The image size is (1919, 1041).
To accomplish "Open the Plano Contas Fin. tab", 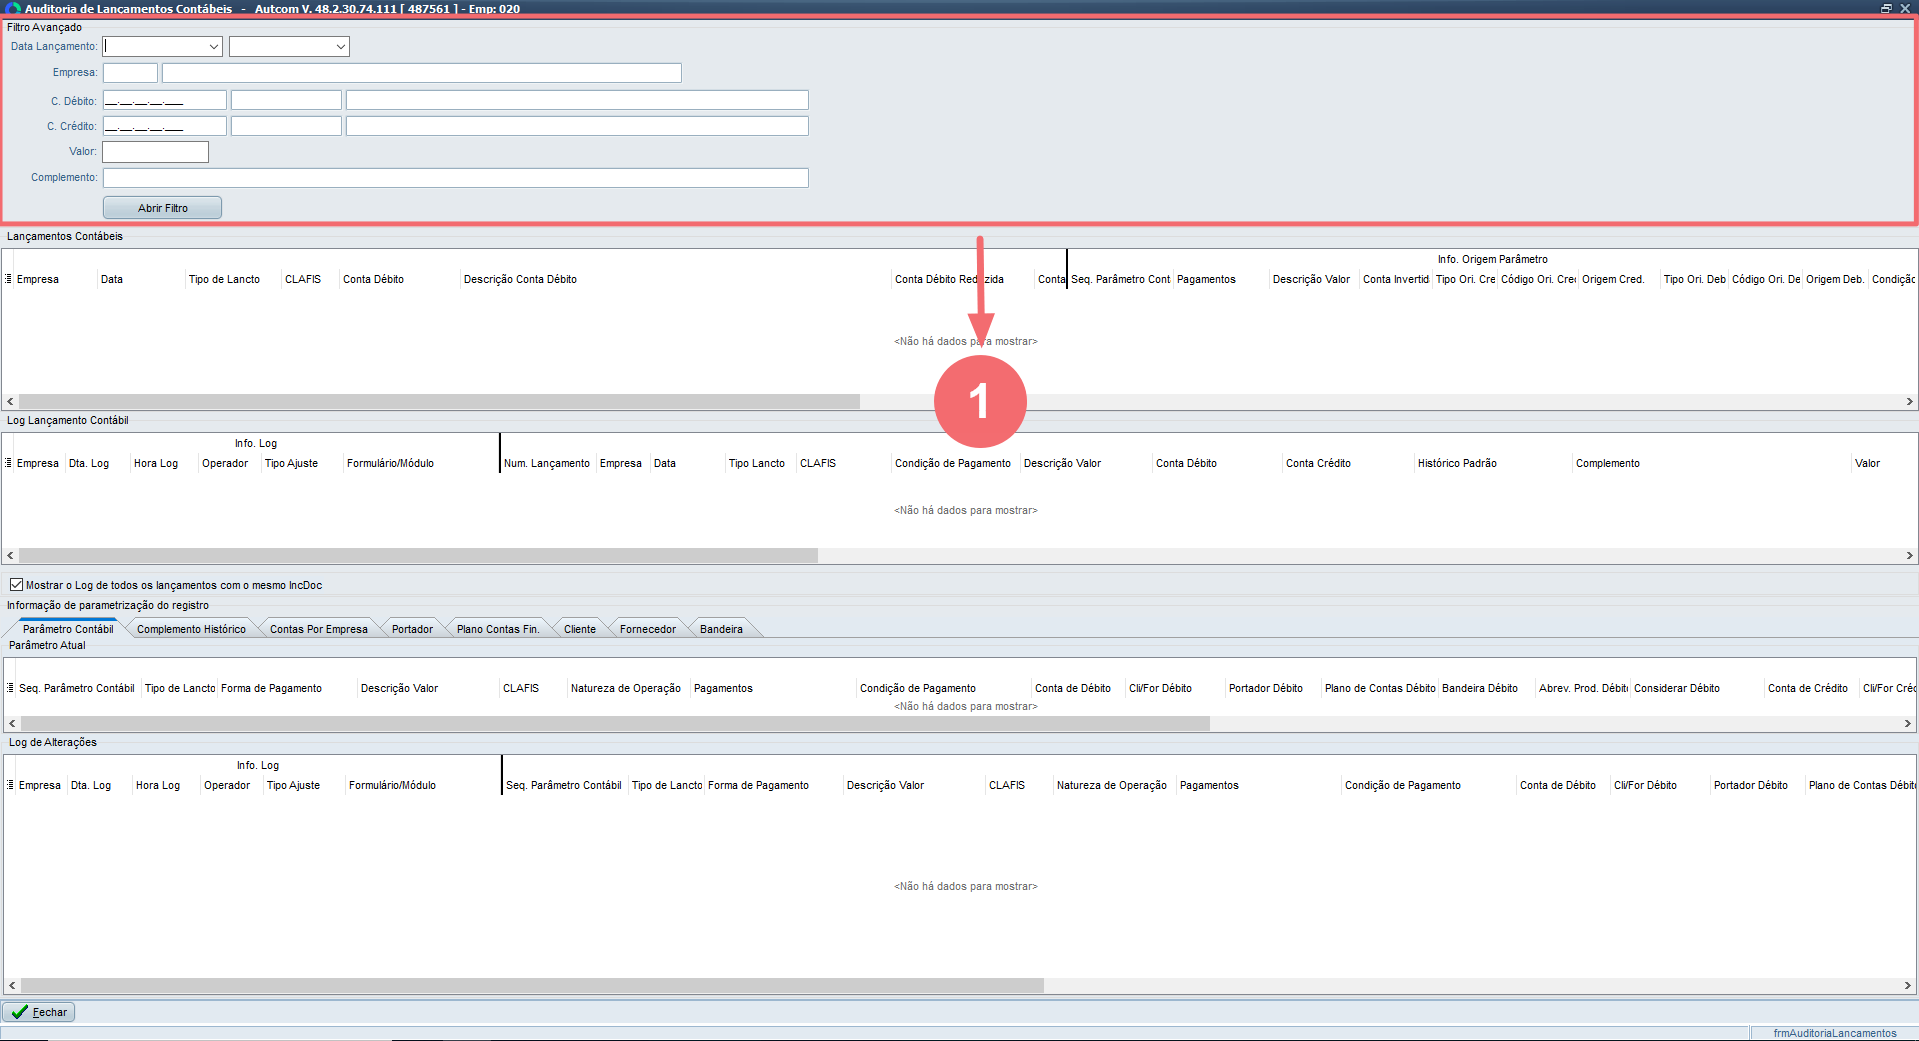I will [x=498, y=629].
